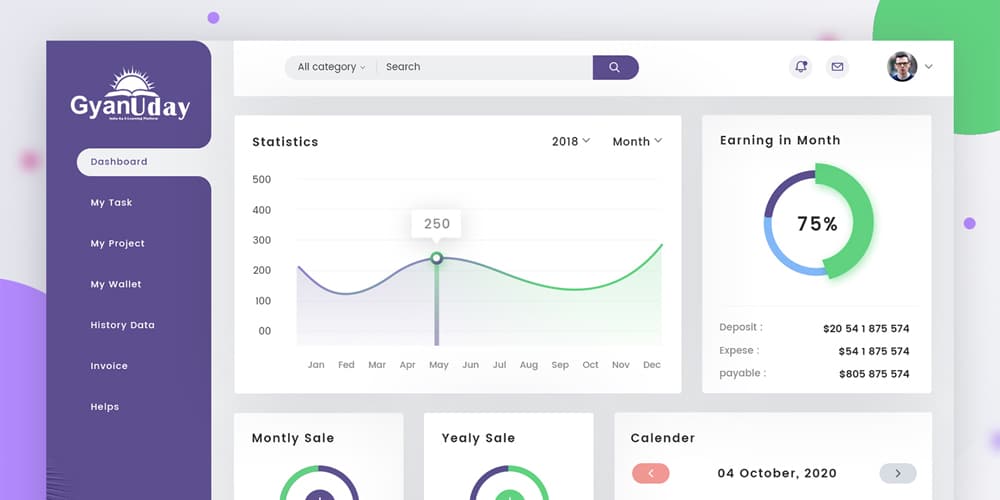
Task: Click the Montly Sale donut chart
Action: click(x=319, y=483)
